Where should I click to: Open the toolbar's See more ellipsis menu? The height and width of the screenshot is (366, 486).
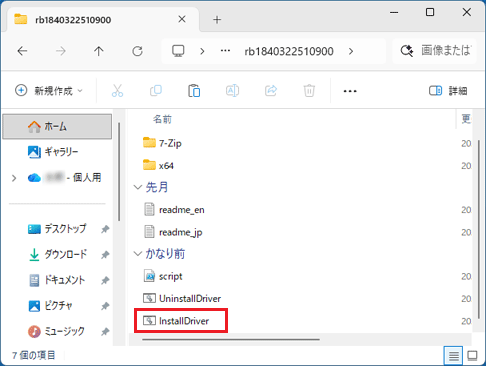[x=350, y=91]
